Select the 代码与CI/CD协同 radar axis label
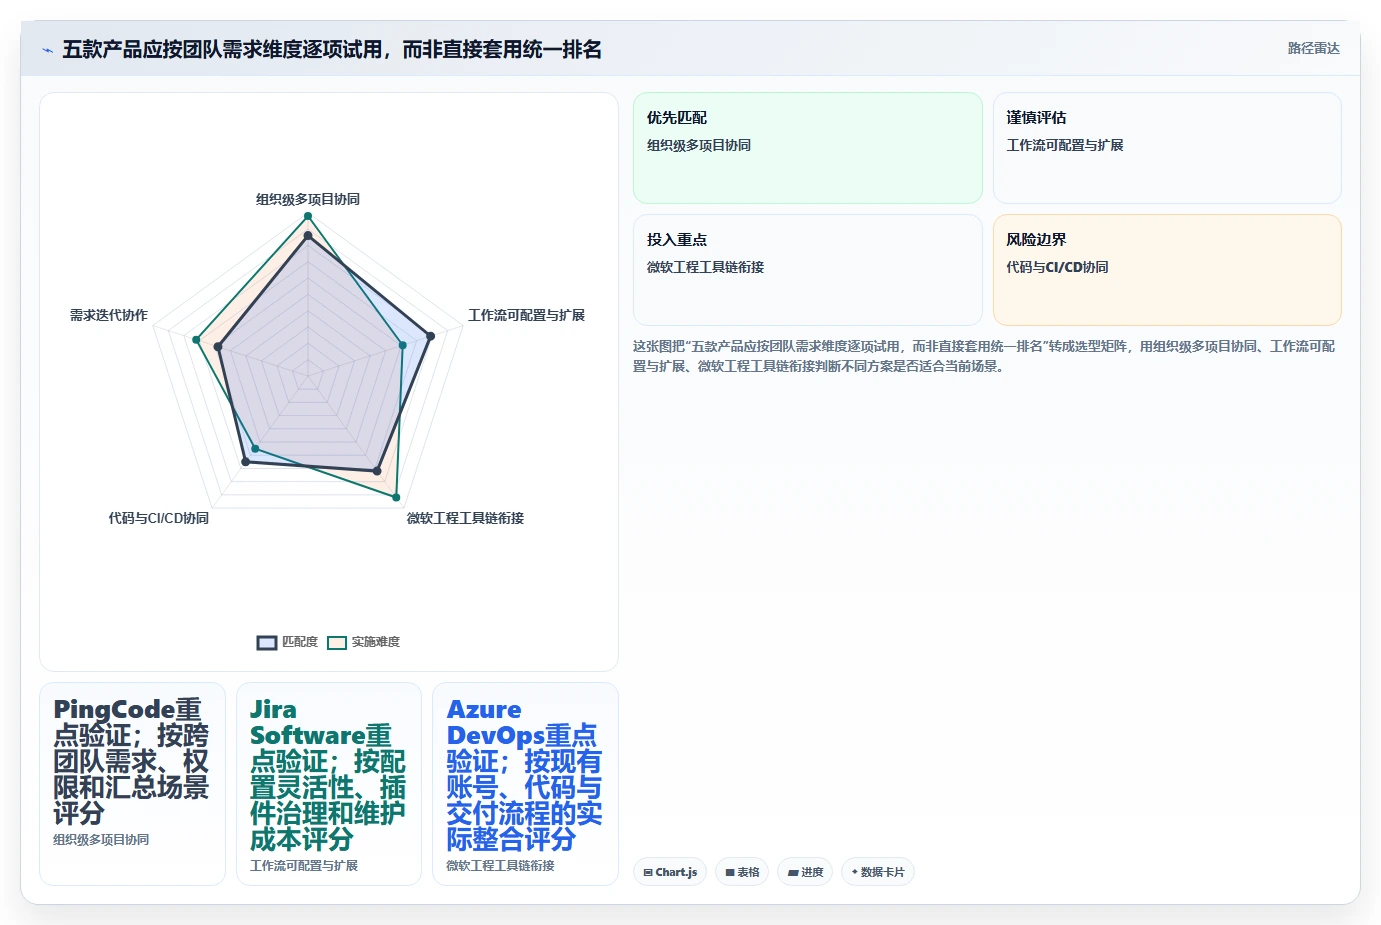The image size is (1381, 925). click(x=159, y=518)
